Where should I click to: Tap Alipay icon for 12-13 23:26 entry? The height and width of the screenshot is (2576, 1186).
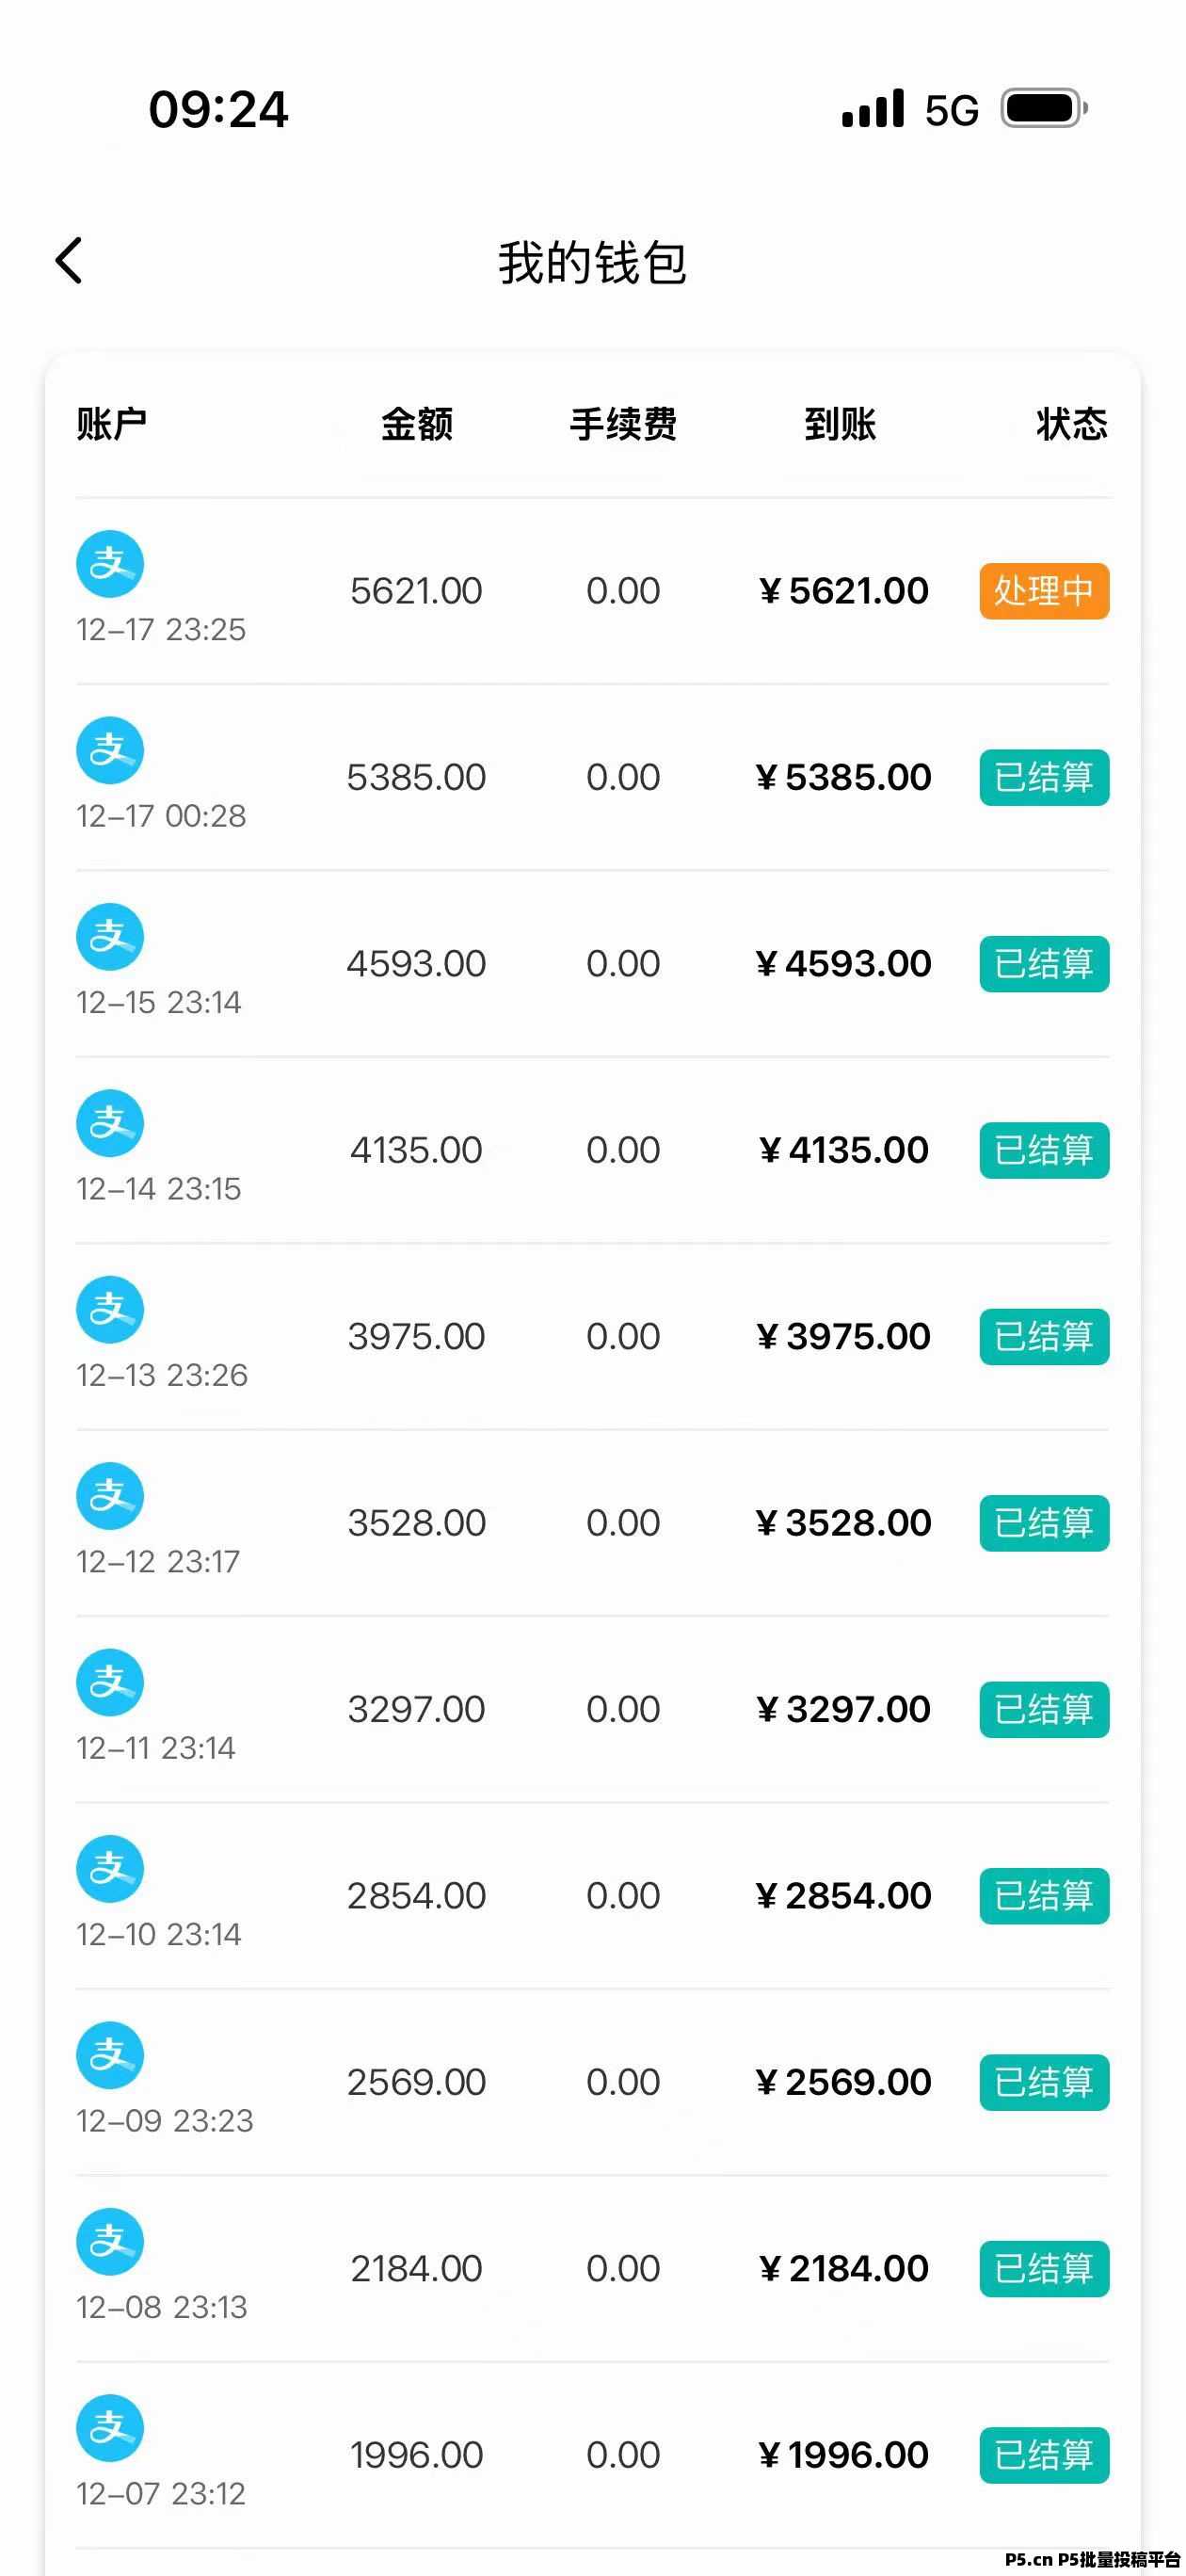pos(110,1310)
